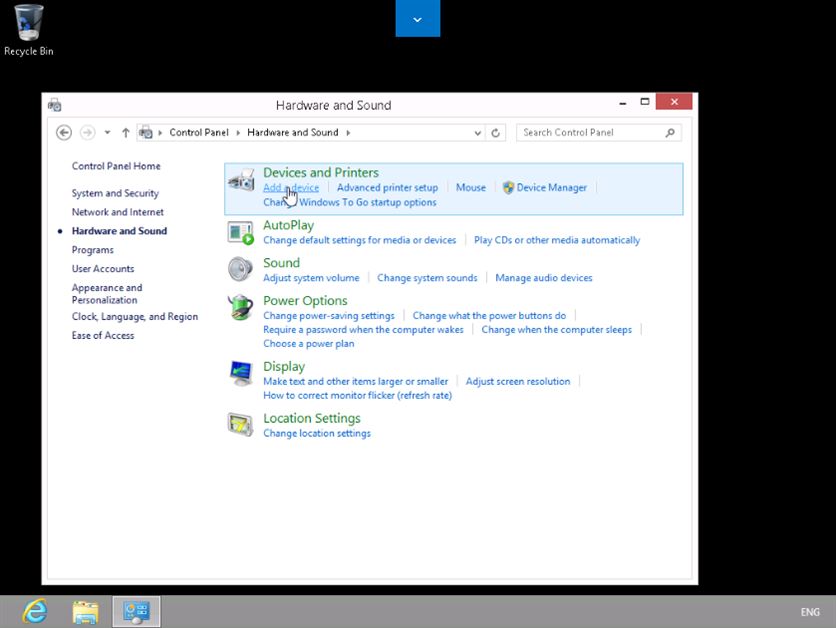Select System and Security in sidebar

click(115, 193)
